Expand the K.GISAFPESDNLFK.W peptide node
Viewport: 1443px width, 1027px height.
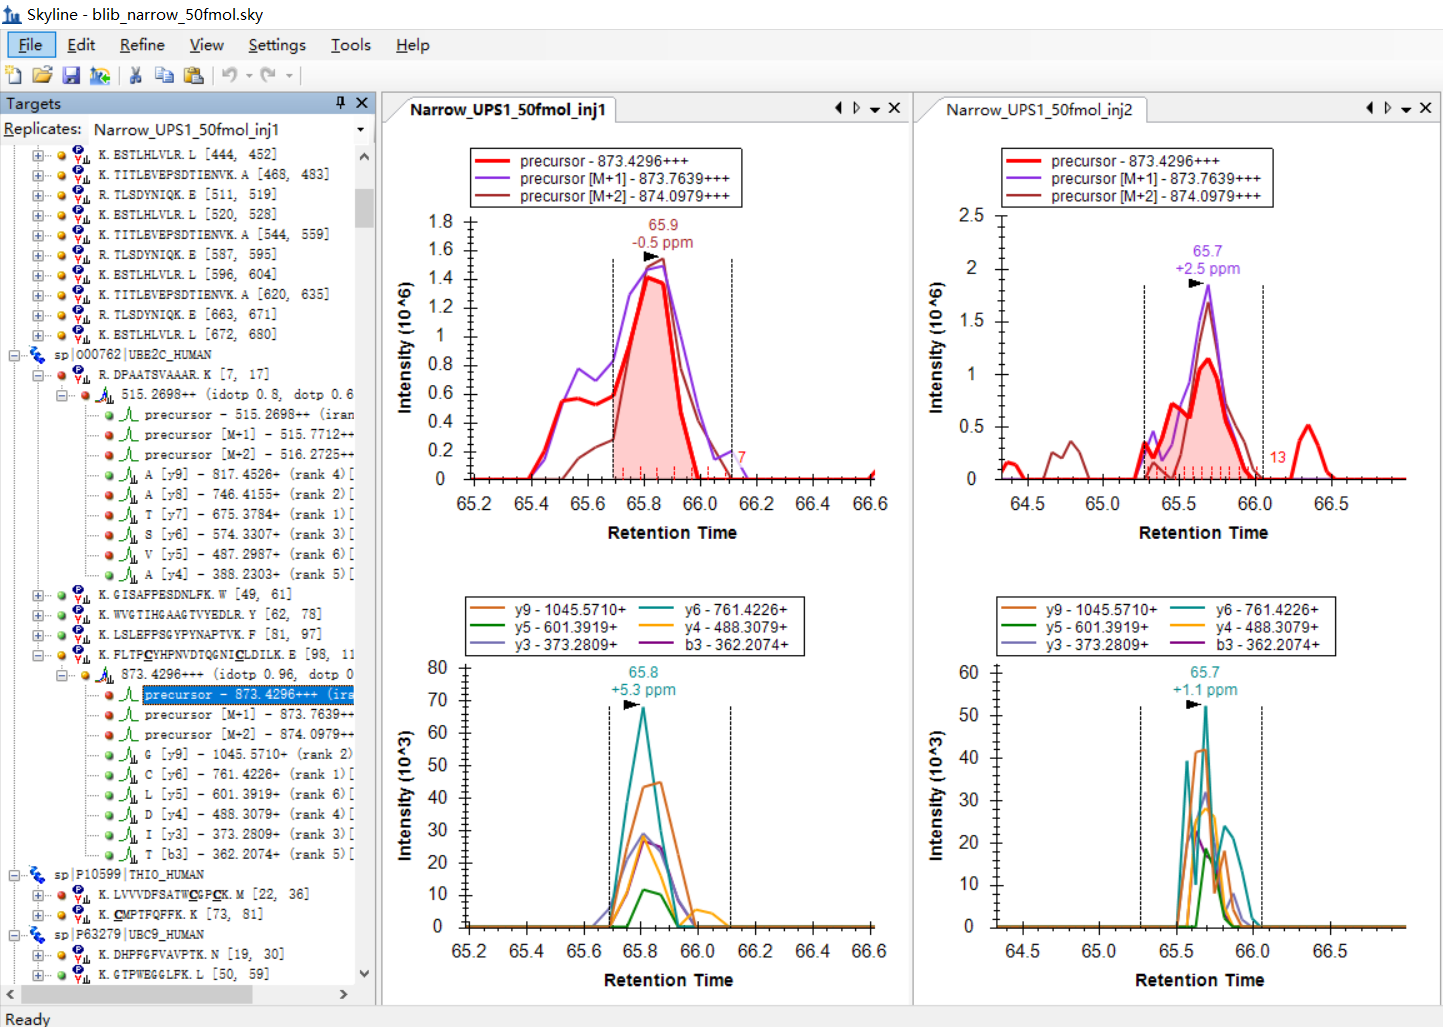point(38,595)
